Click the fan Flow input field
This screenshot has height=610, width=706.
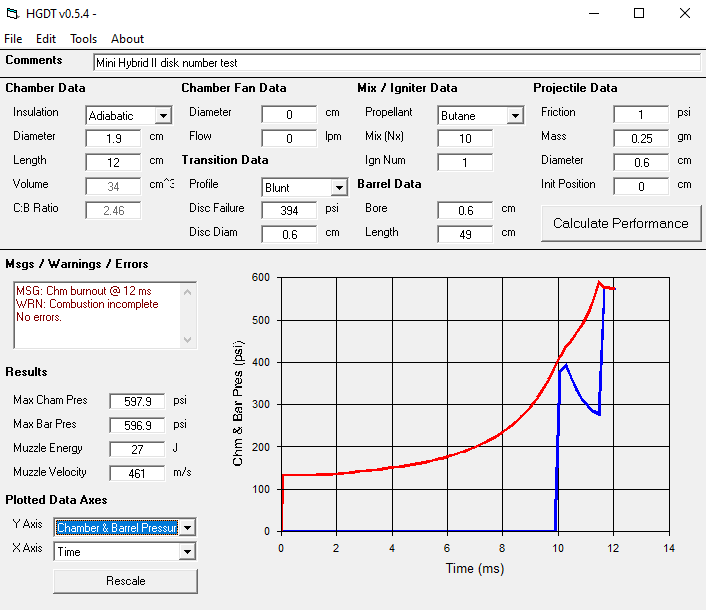pyautogui.click(x=288, y=138)
